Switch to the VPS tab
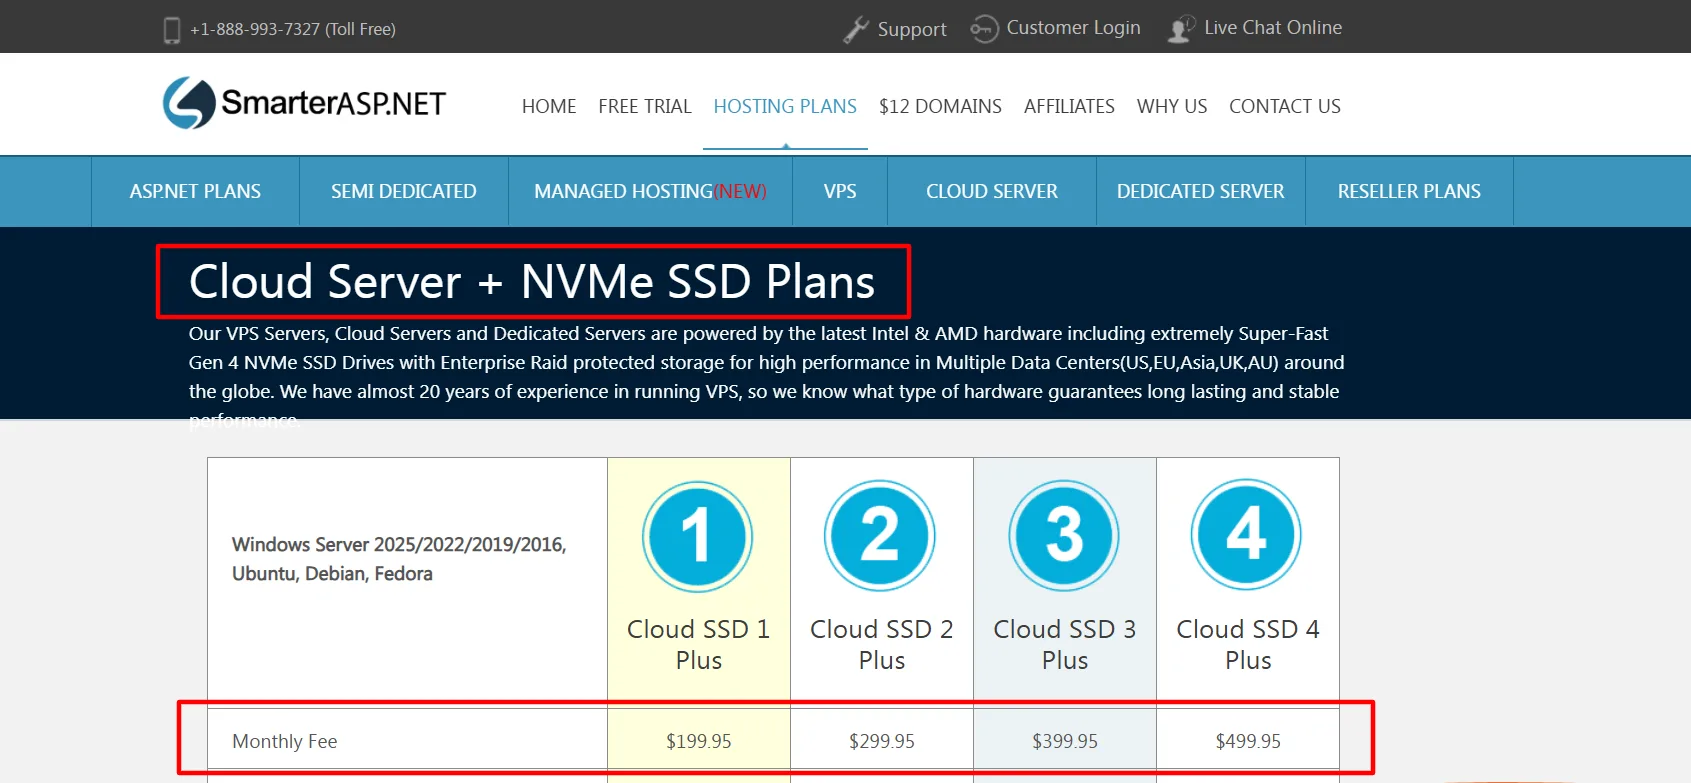1691x783 pixels. (x=840, y=191)
